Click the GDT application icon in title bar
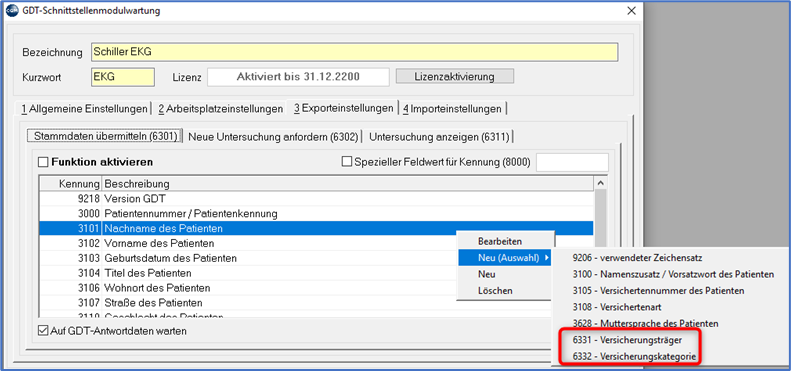 12,10
